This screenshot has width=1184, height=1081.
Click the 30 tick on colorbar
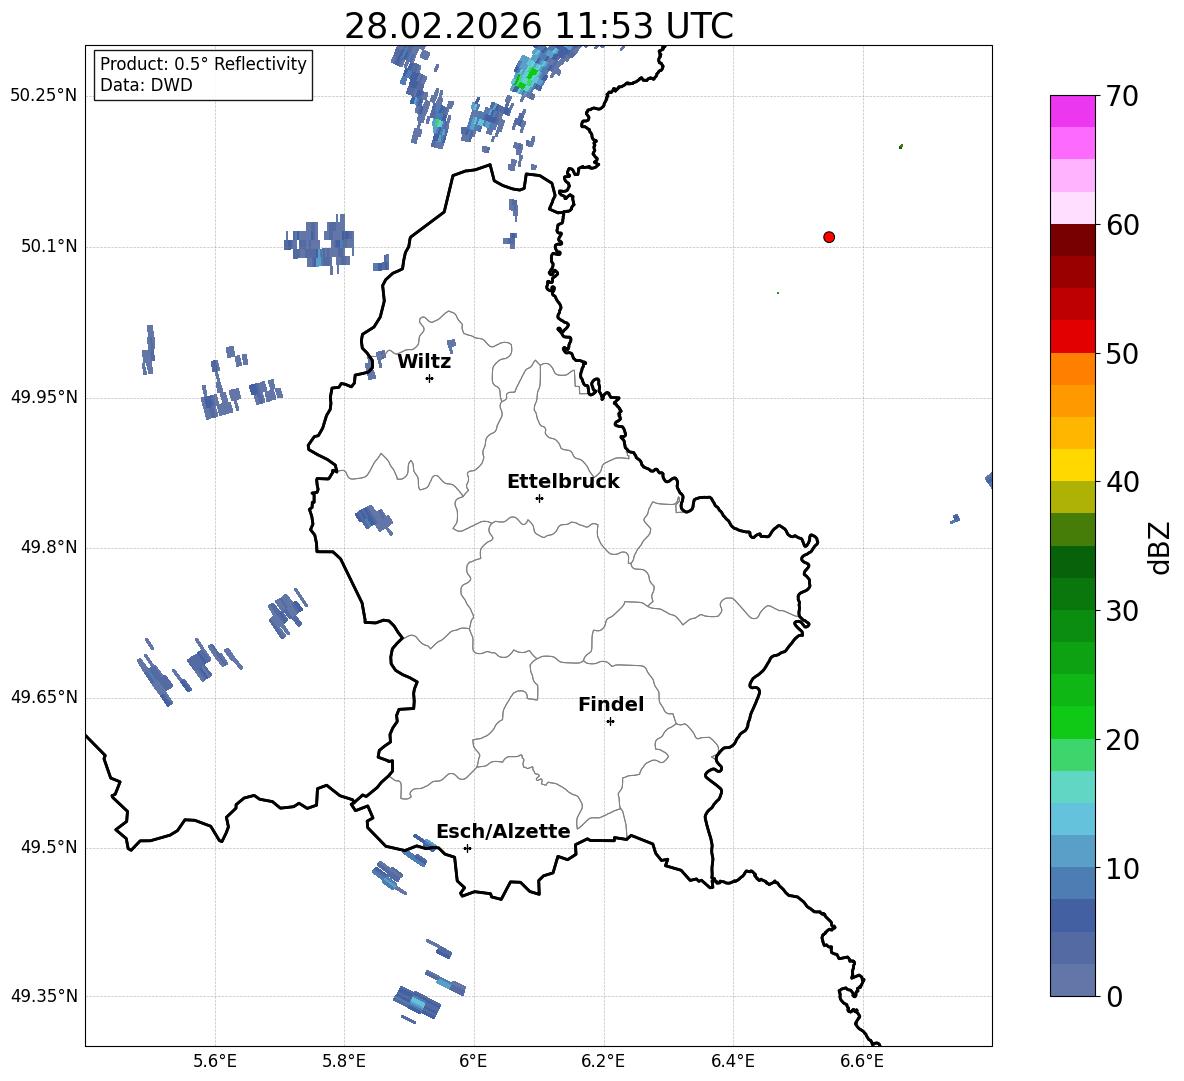click(x=1122, y=611)
